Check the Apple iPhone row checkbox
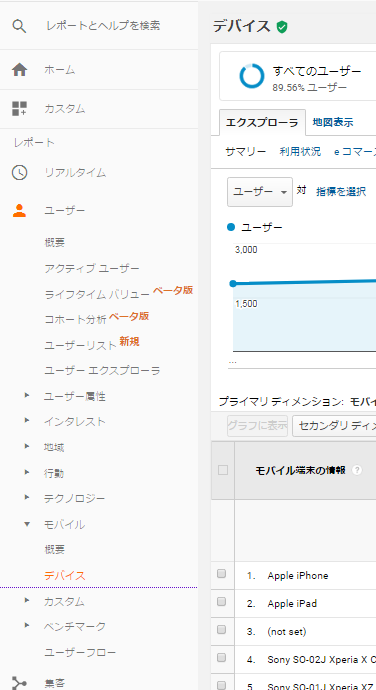The height and width of the screenshot is (690, 376). 221,573
